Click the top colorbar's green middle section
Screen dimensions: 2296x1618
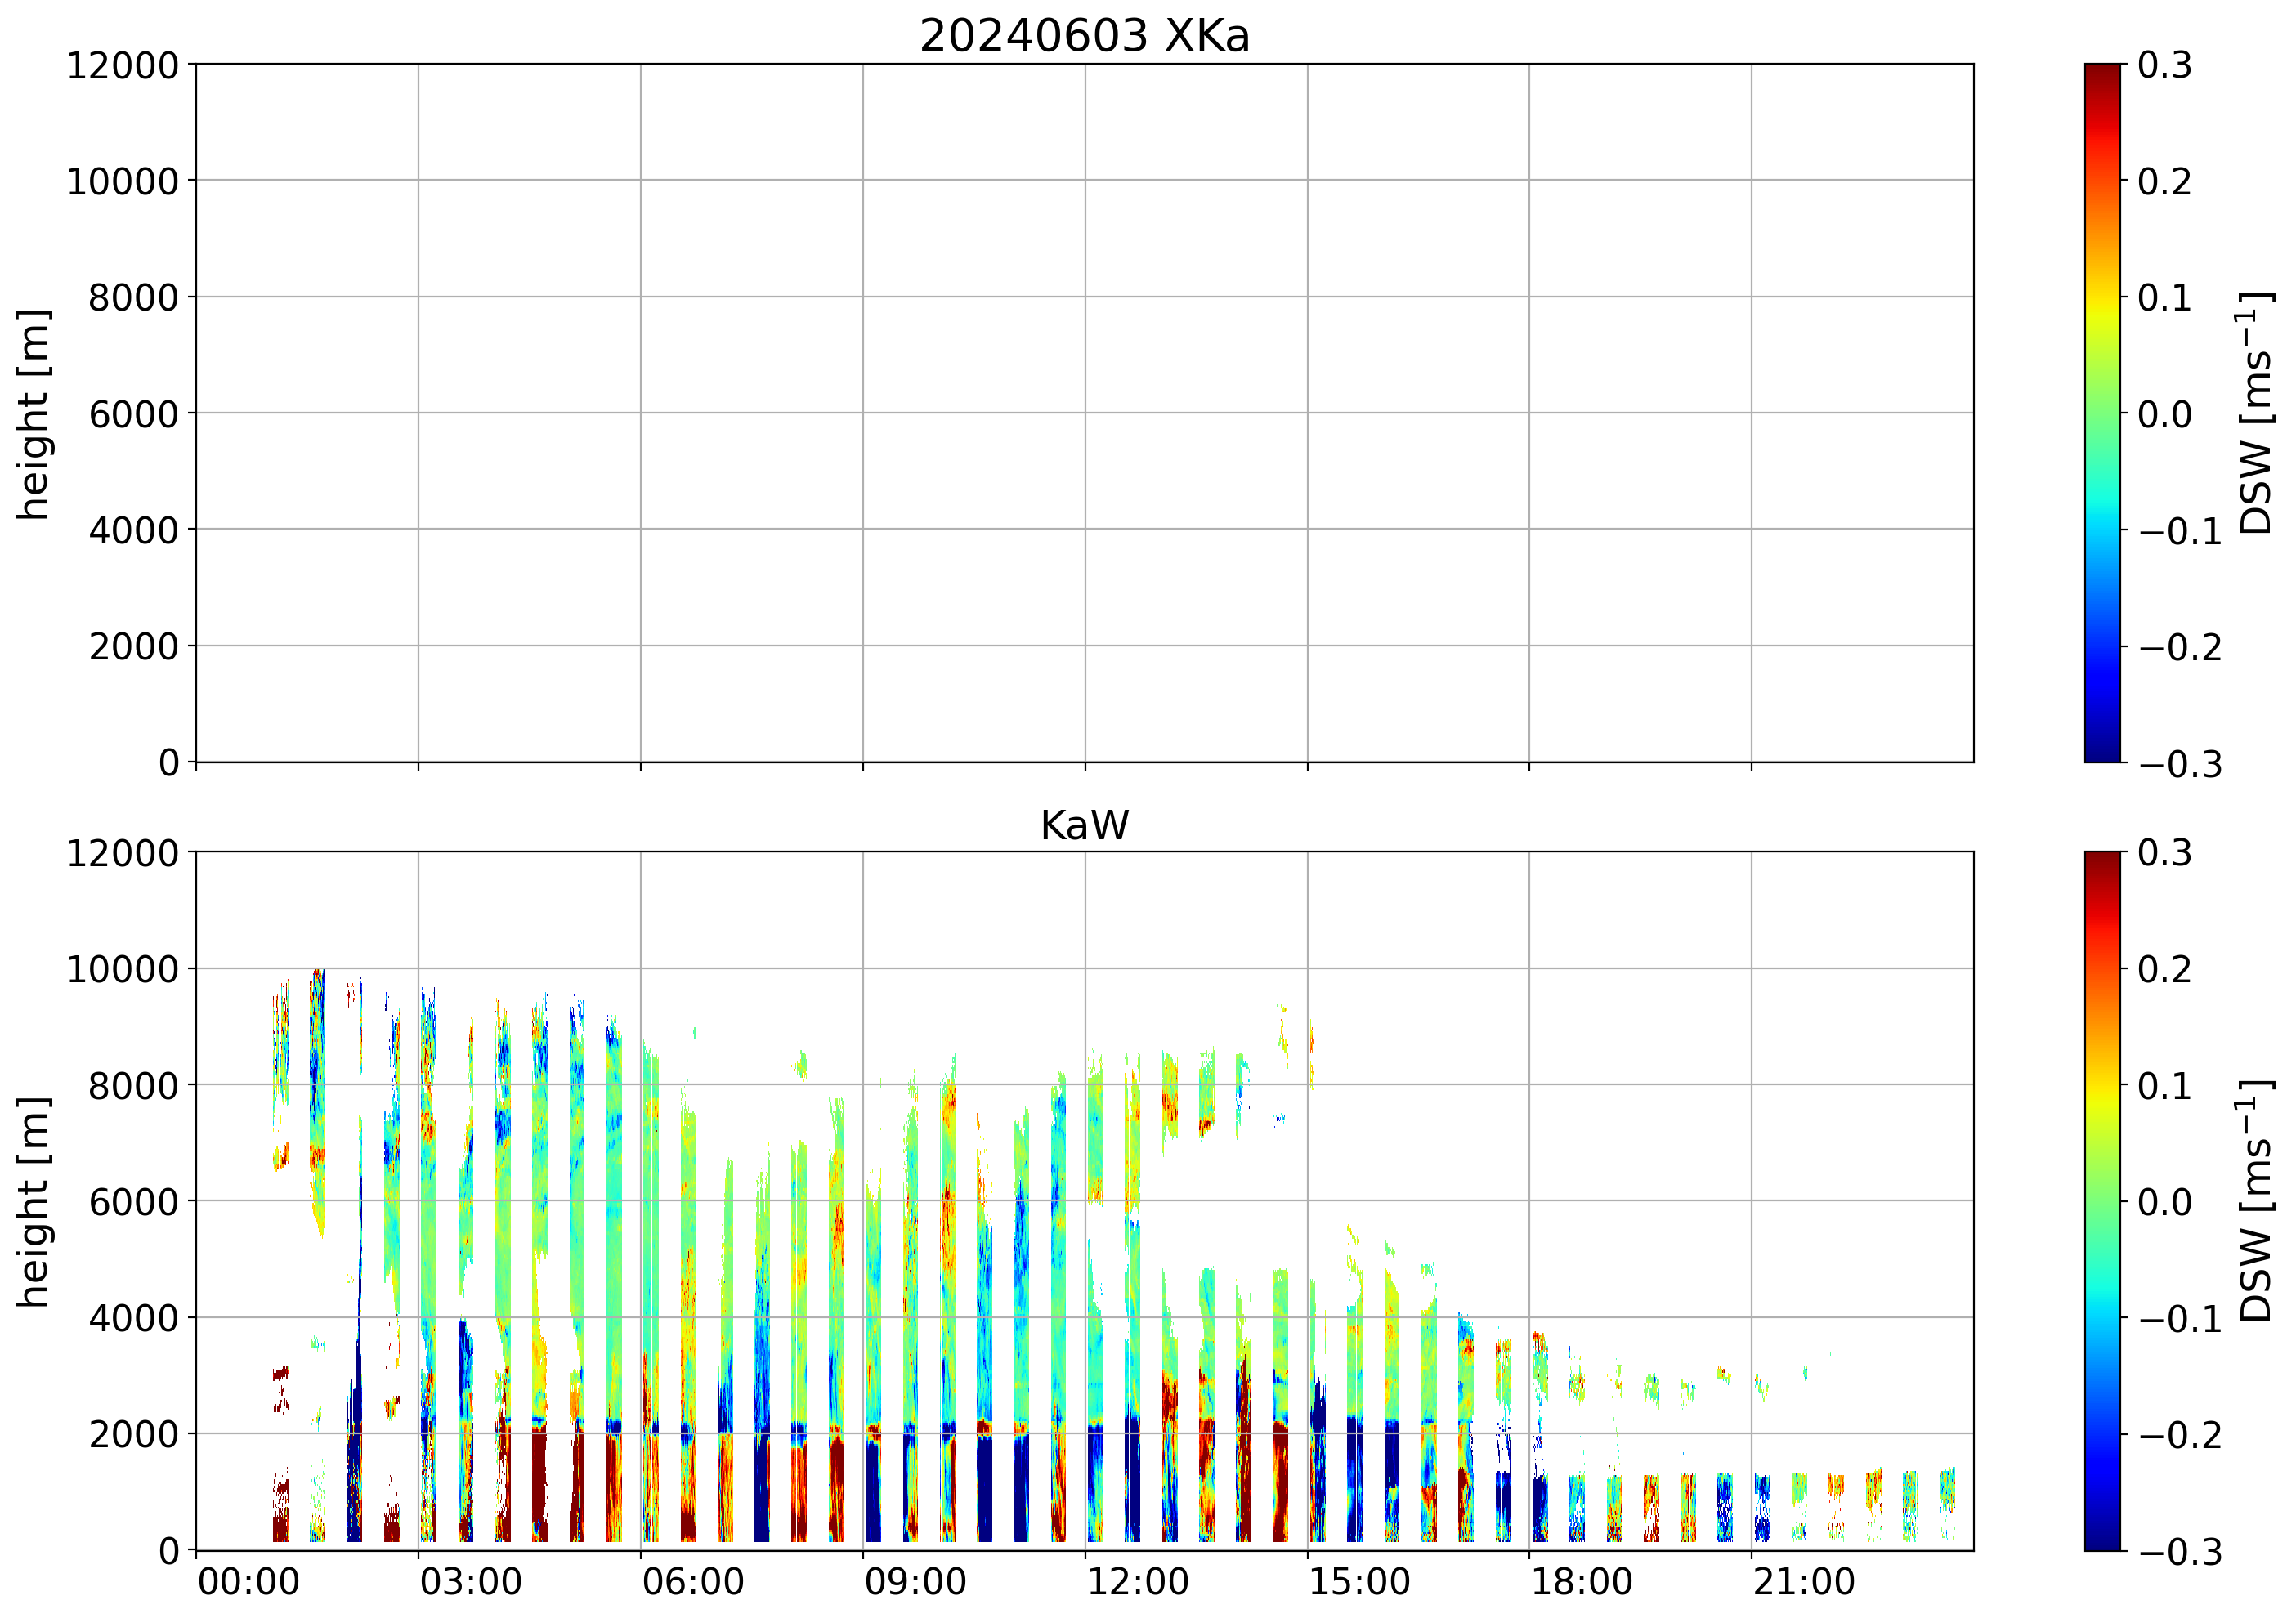click(x=2102, y=413)
